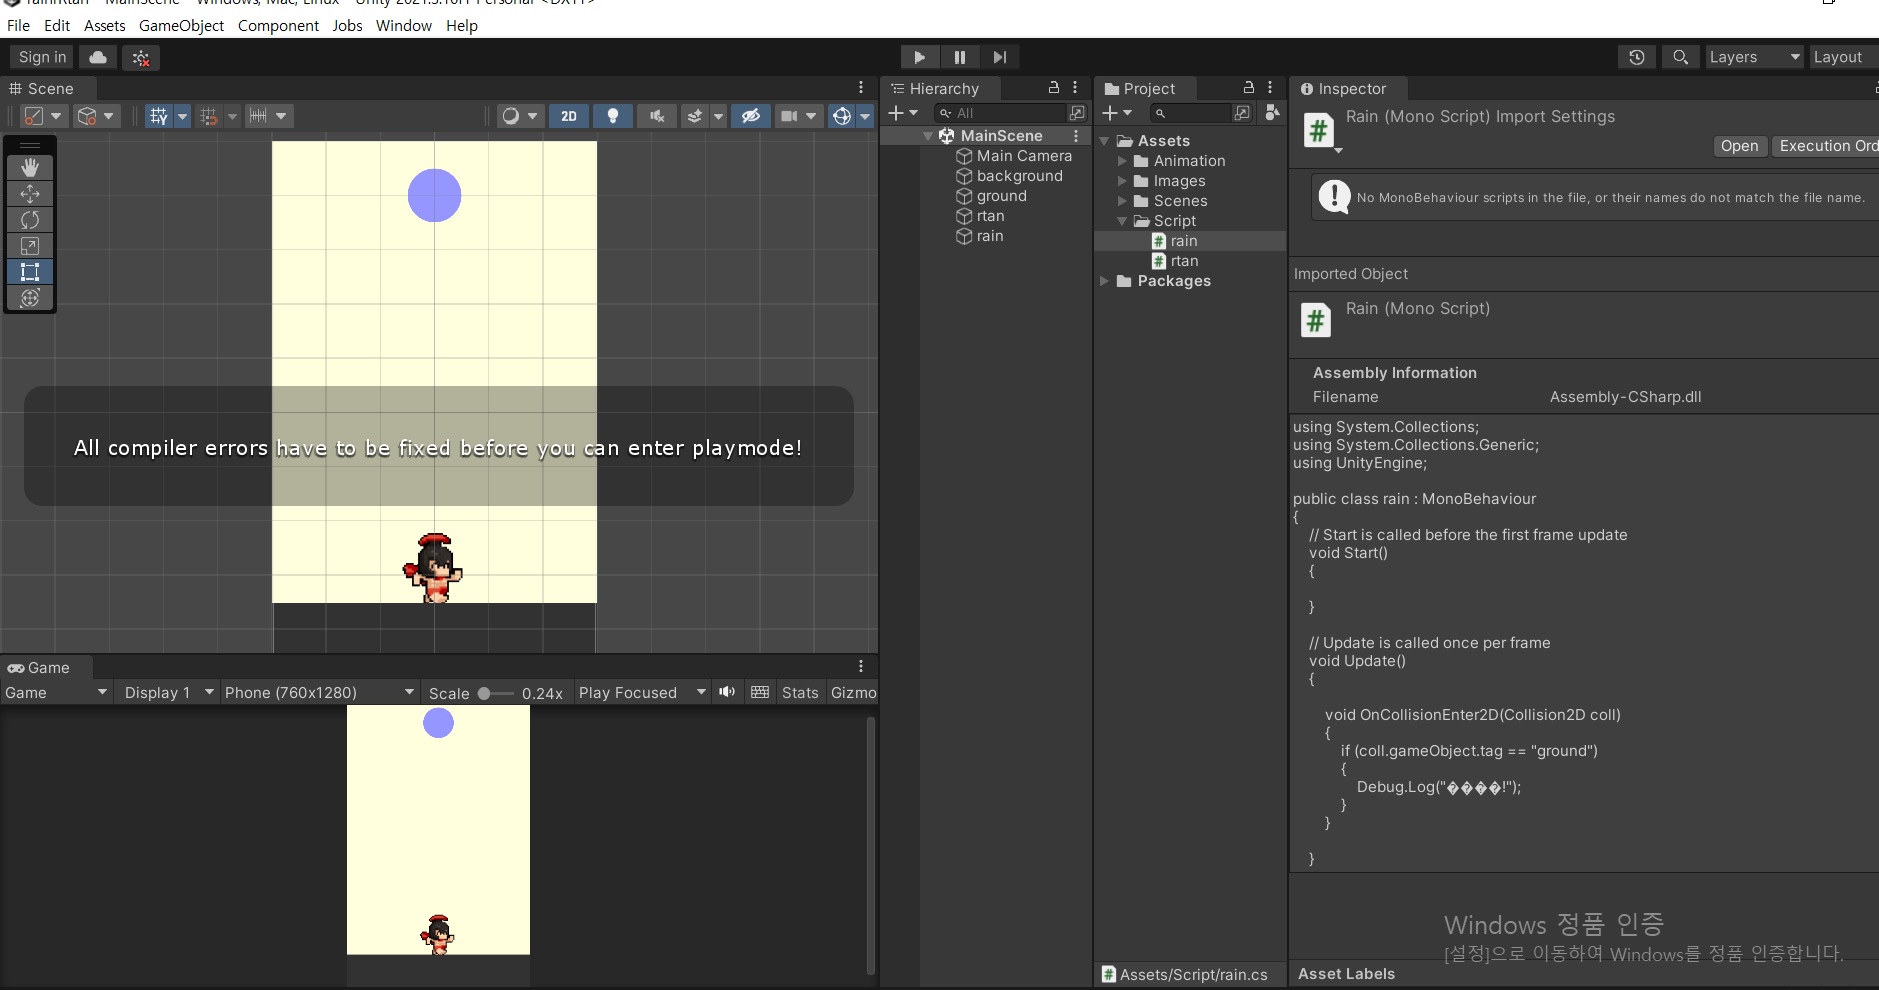The image size is (1879, 990).
Task: Open the collab/version control bug icon
Action: [141, 57]
